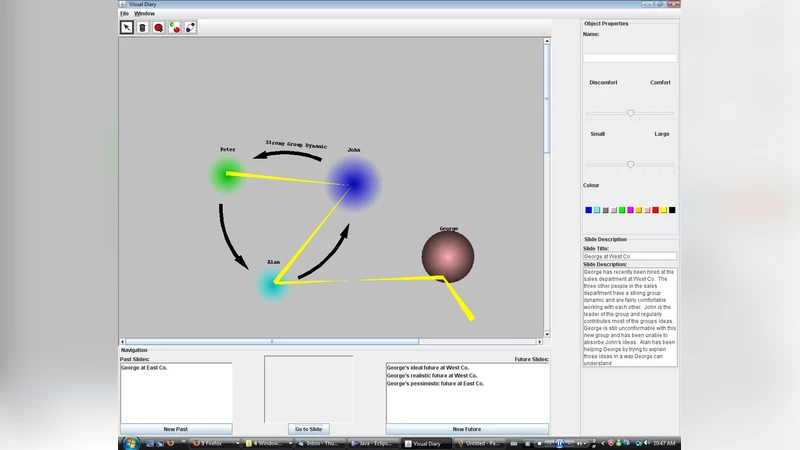Viewport: 800px width, 450px height.
Task: Click the canvas scroll up arrow
Action: (547, 41)
